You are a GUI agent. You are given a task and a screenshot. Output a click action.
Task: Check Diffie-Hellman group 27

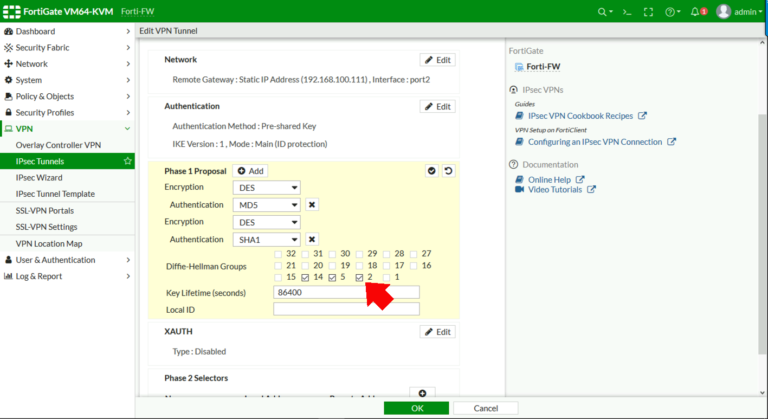pos(413,254)
